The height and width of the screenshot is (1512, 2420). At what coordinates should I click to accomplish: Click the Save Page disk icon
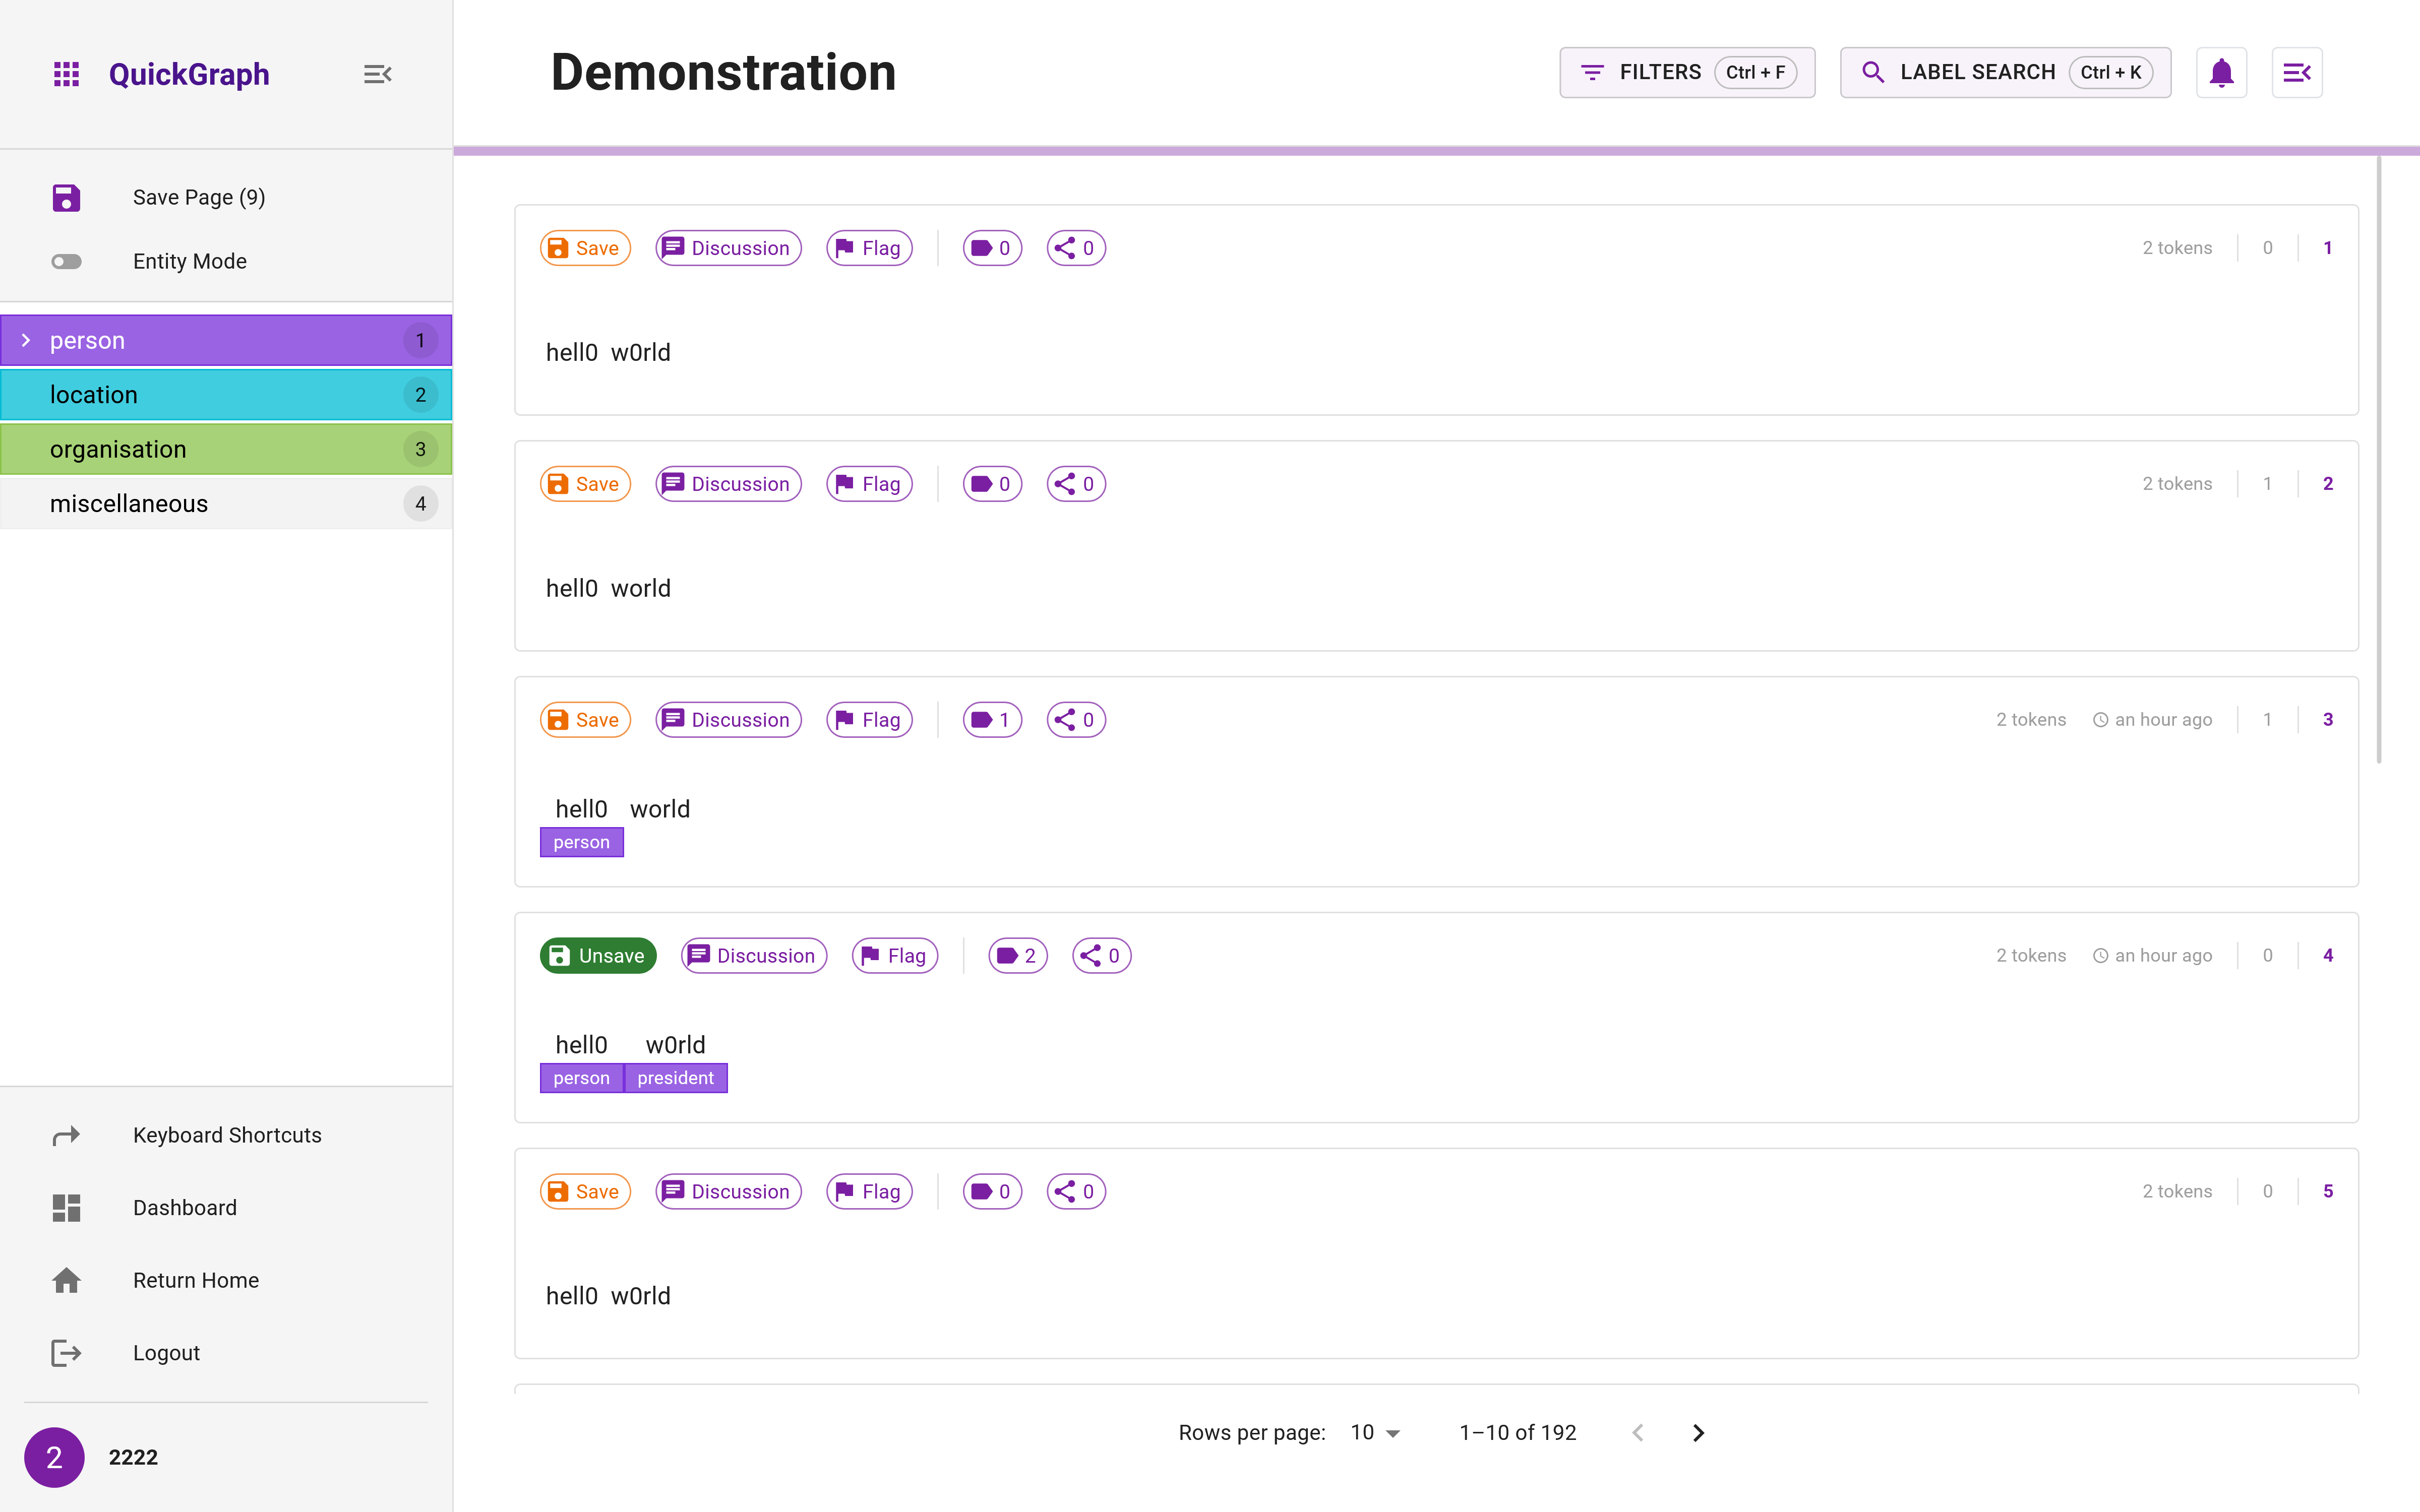click(66, 197)
